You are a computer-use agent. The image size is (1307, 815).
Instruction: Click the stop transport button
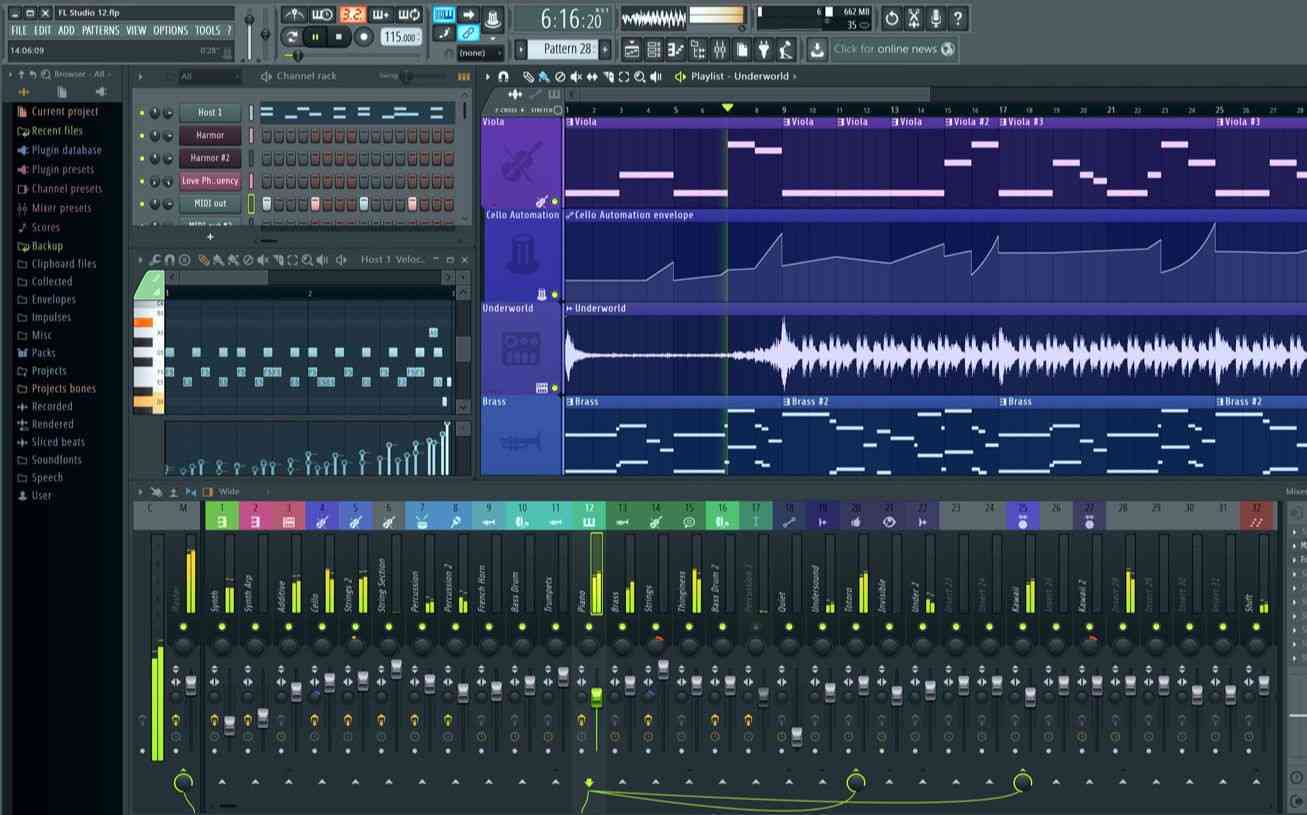coord(339,37)
